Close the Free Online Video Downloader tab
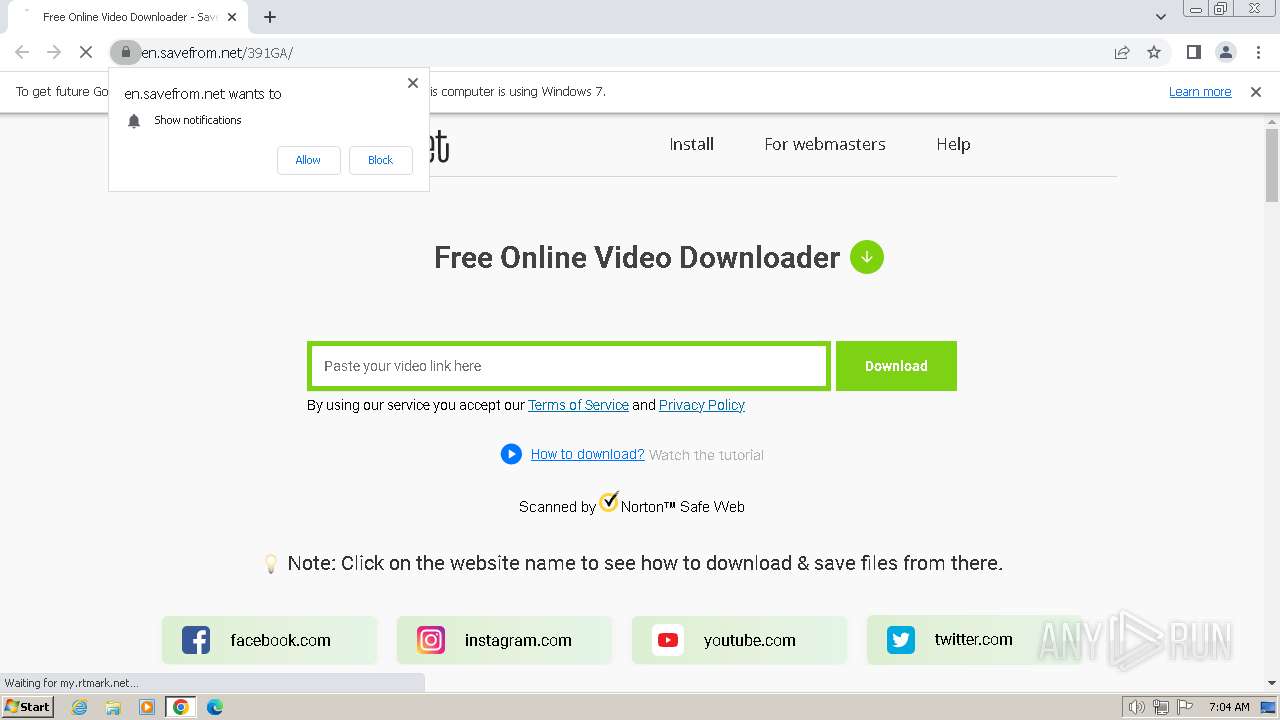 [232, 17]
